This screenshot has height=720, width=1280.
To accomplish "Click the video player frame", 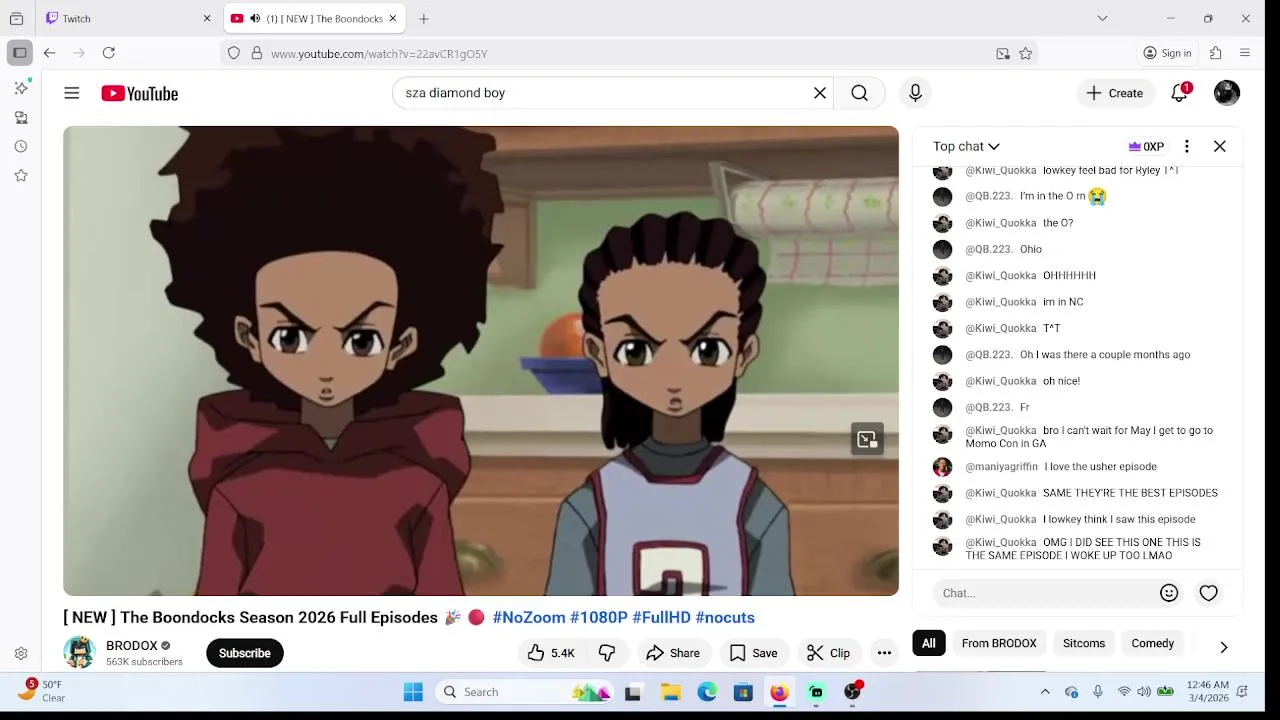I will point(481,361).
